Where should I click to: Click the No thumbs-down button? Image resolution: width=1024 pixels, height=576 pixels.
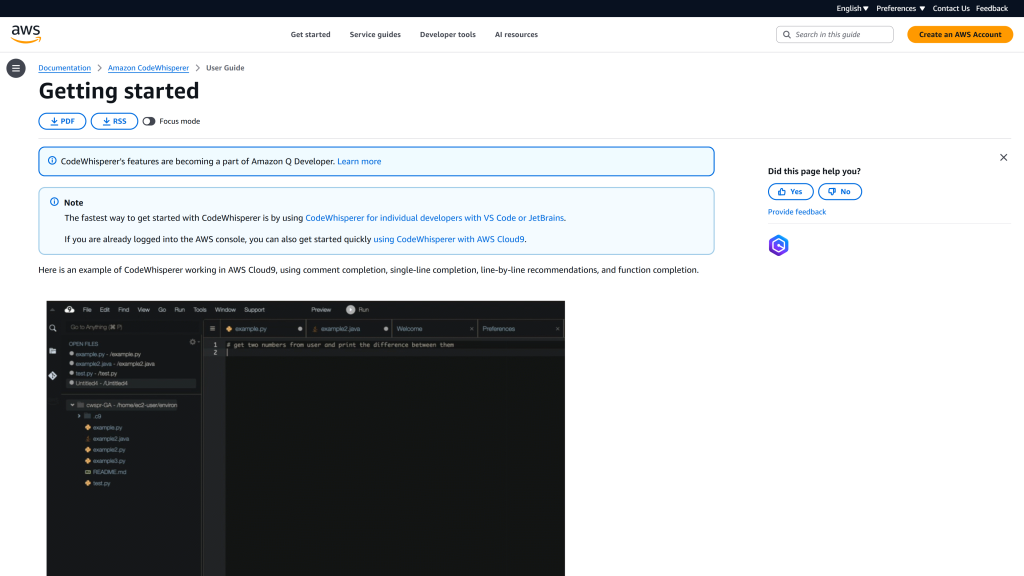(840, 191)
